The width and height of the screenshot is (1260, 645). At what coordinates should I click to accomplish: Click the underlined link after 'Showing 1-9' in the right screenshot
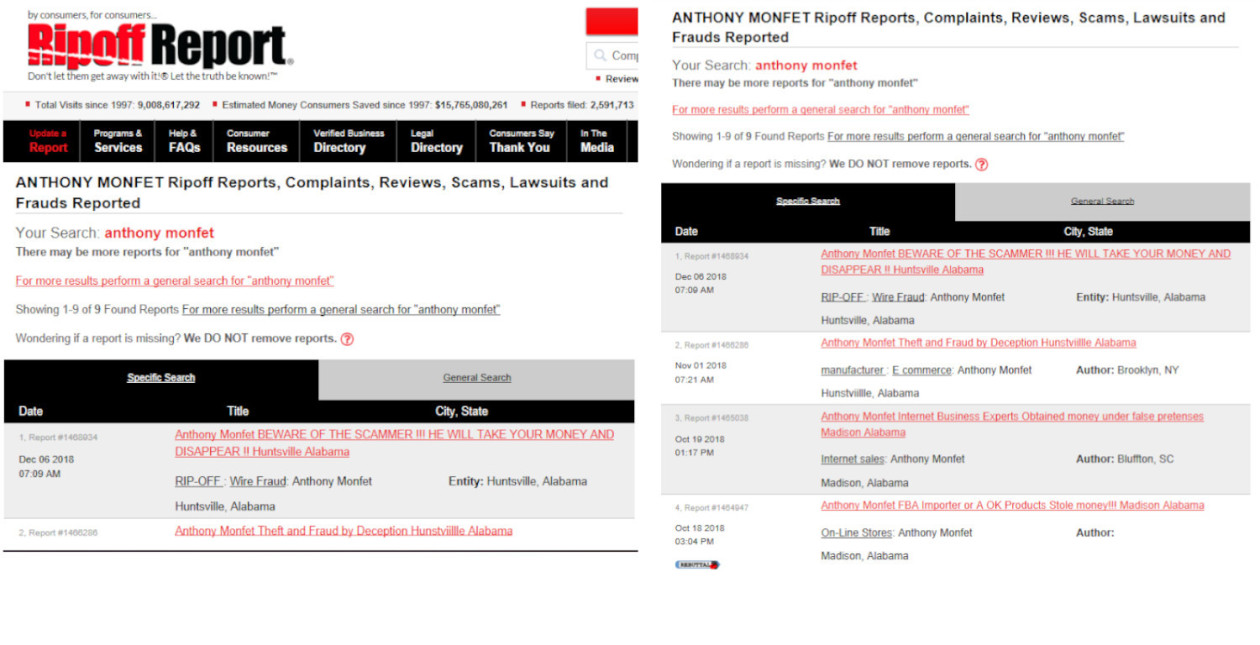976,137
